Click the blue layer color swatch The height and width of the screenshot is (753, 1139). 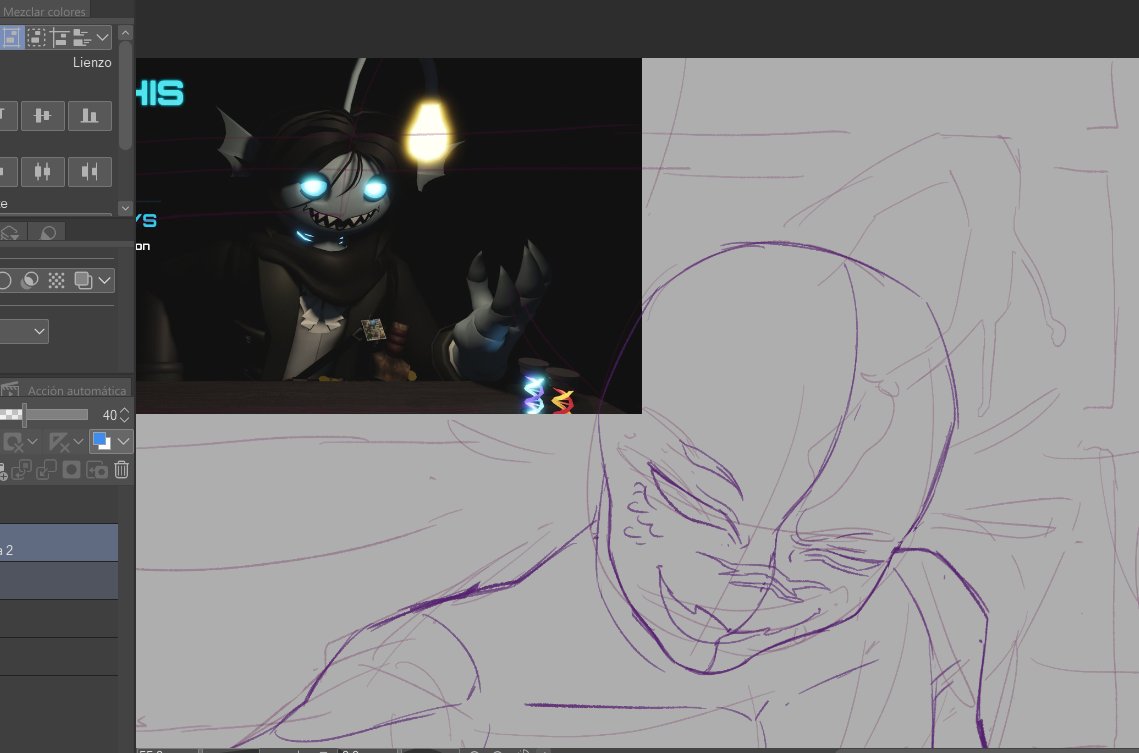click(102, 441)
